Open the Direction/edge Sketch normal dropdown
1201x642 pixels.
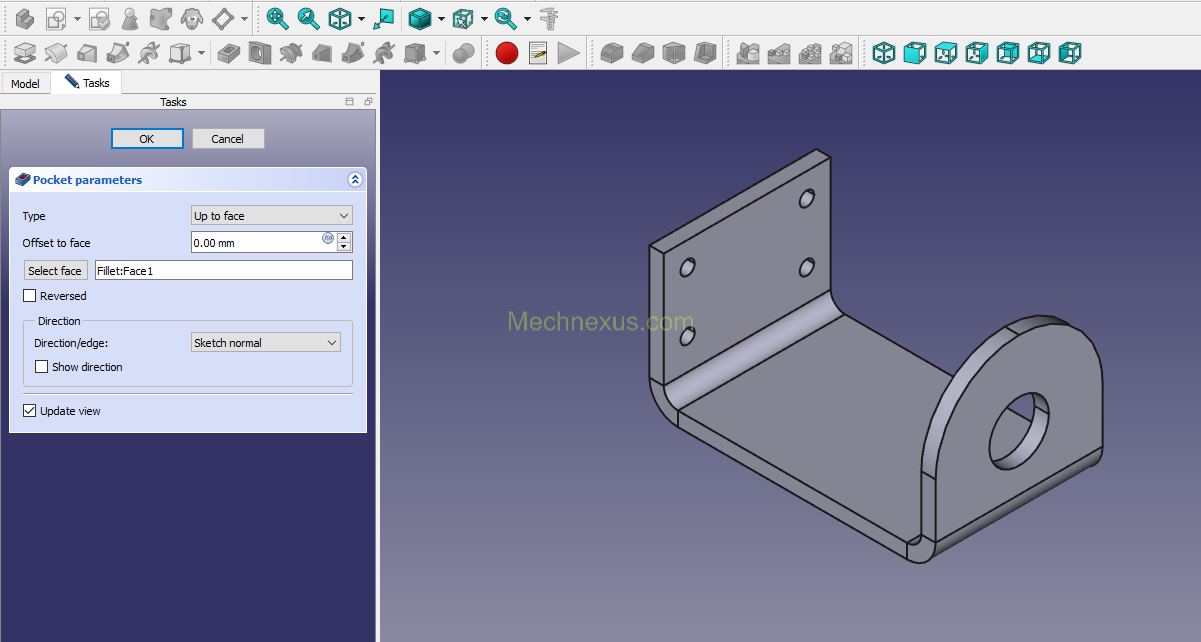click(266, 343)
